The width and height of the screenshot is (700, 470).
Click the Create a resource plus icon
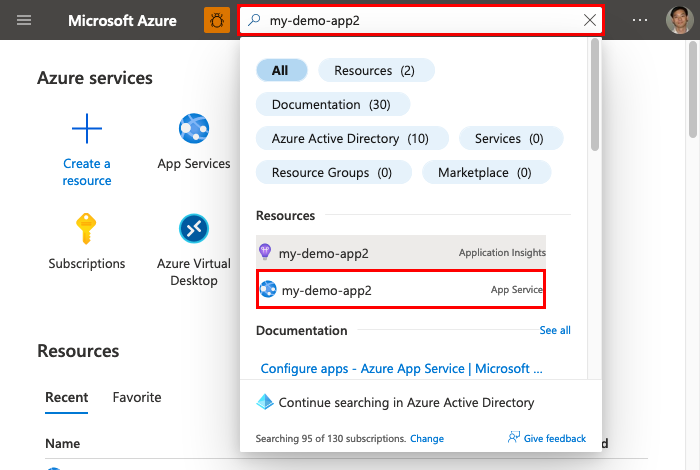click(x=87, y=129)
